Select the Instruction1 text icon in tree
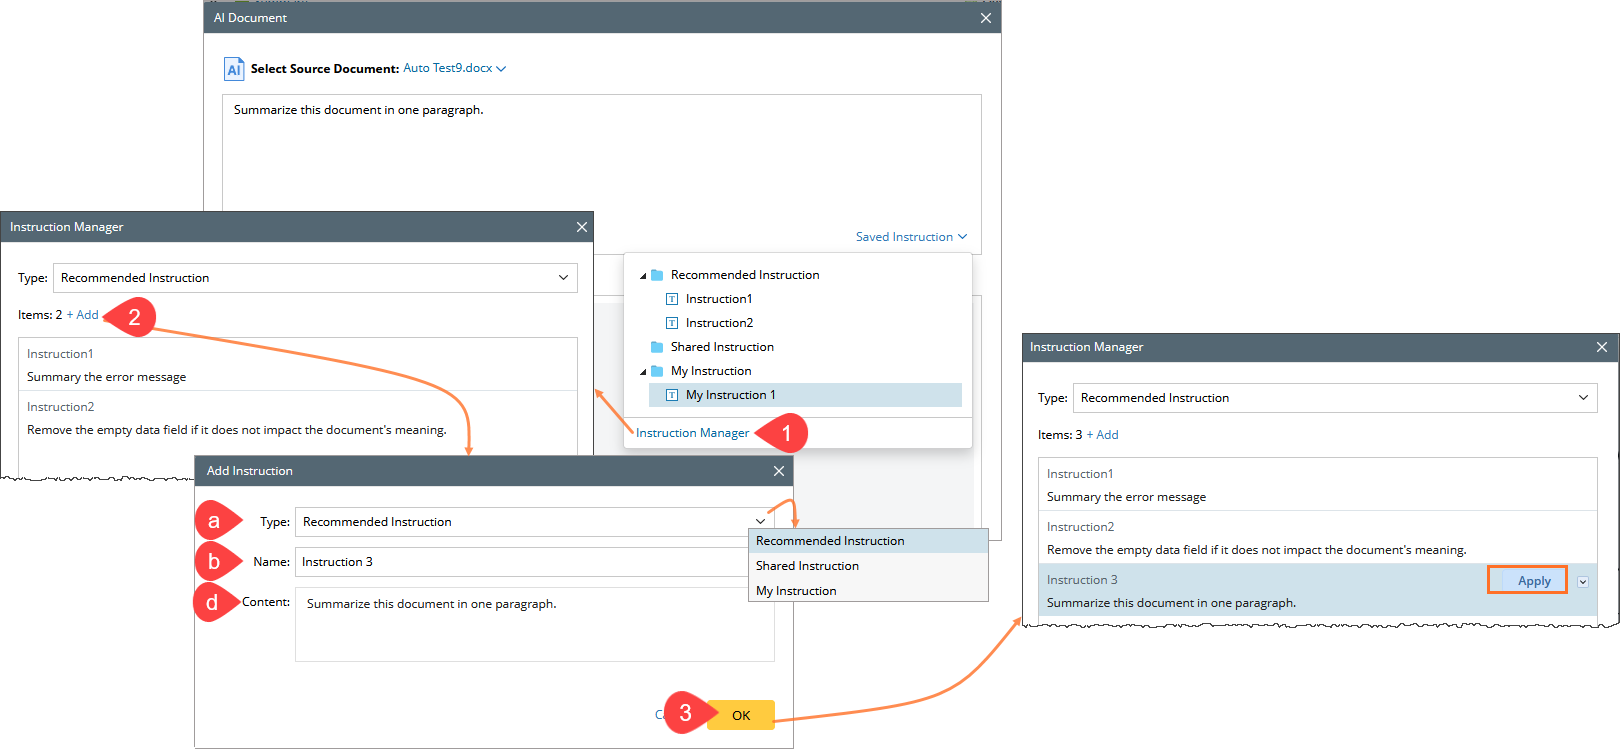Screen dimensions: 1620x749 tap(672, 299)
